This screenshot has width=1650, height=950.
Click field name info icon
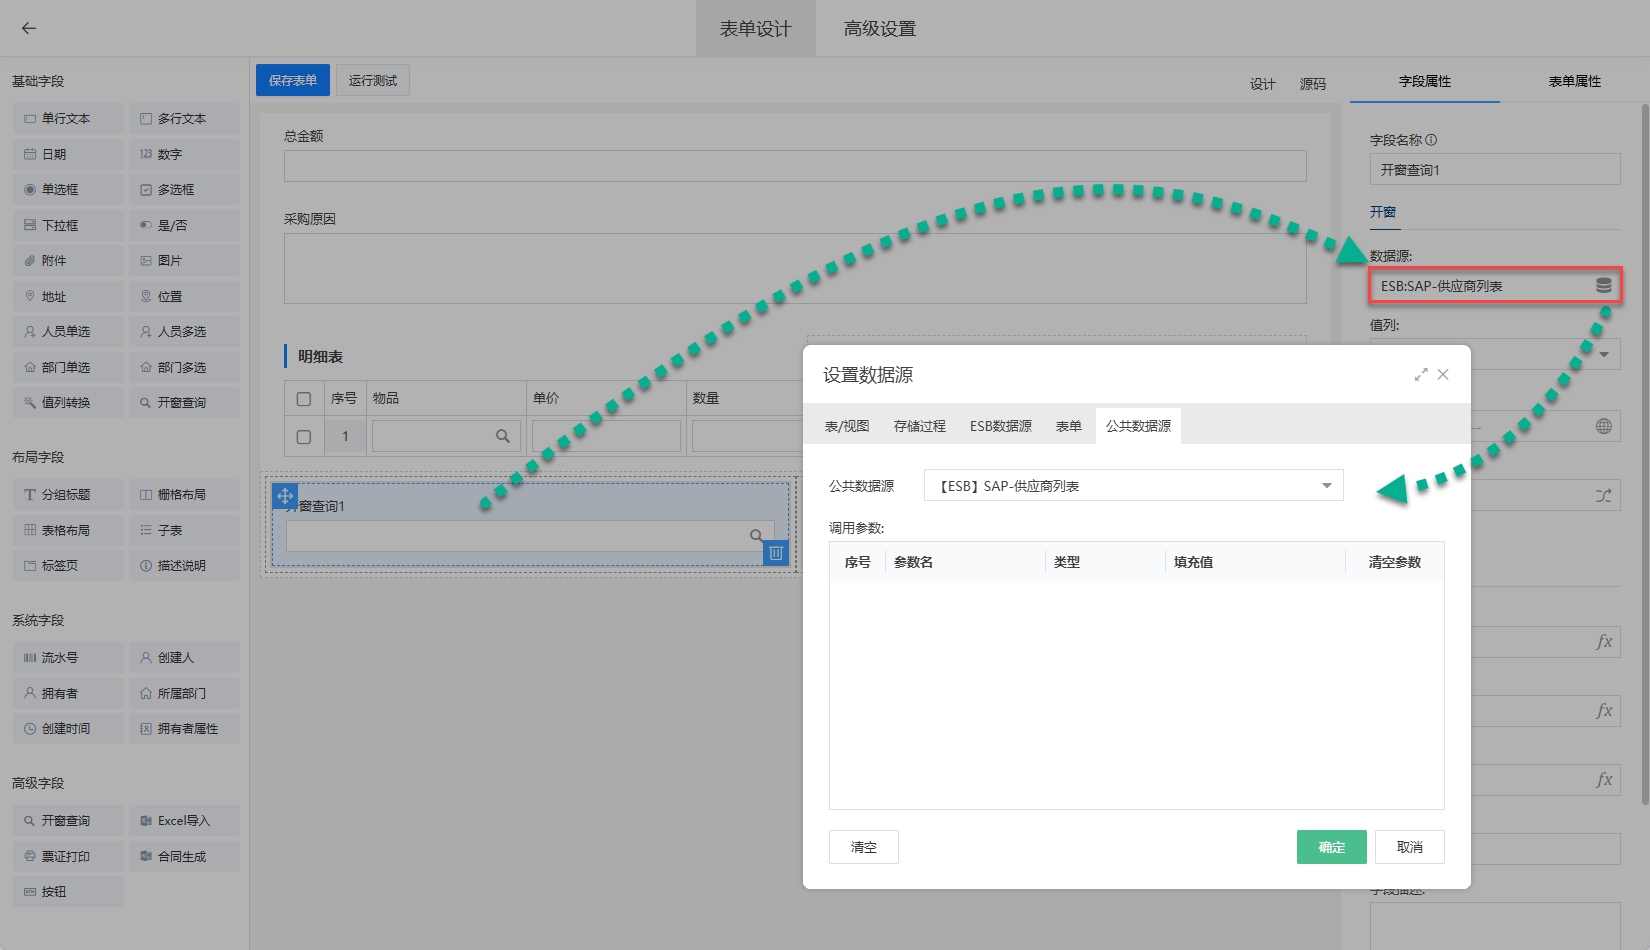1431,140
